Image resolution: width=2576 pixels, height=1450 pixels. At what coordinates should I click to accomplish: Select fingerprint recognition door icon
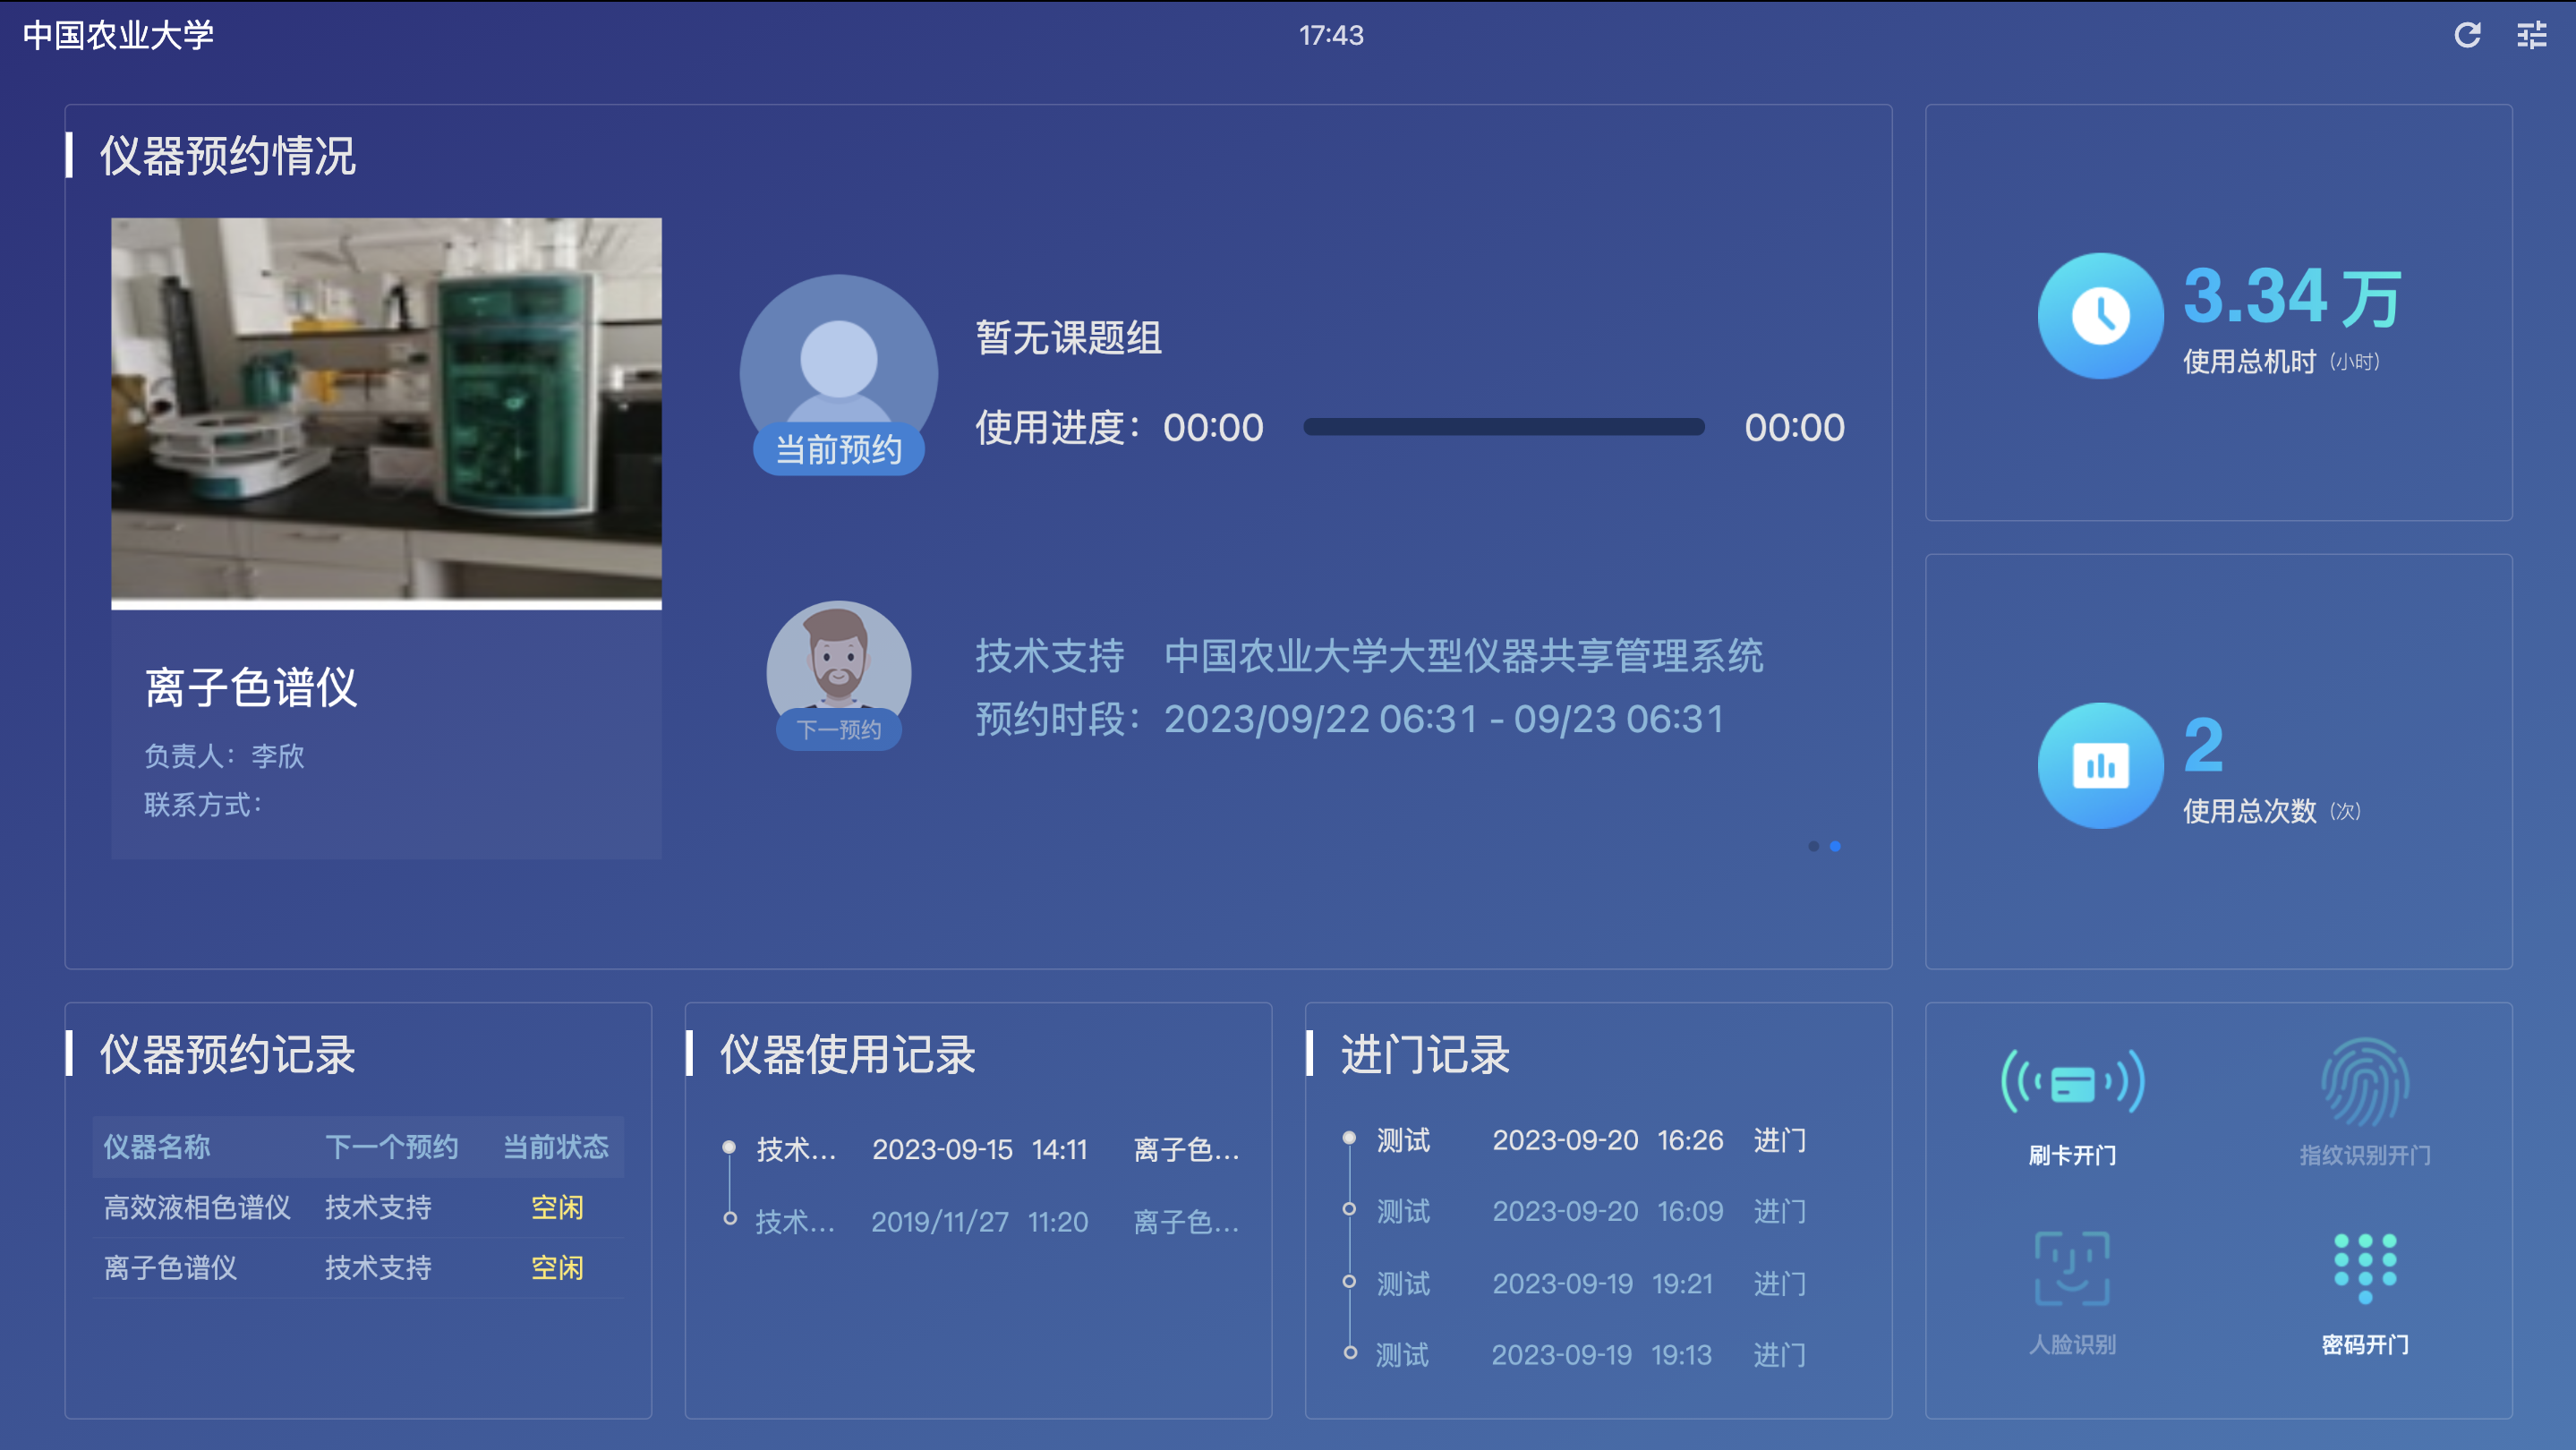pyautogui.click(x=2364, y=1083)
